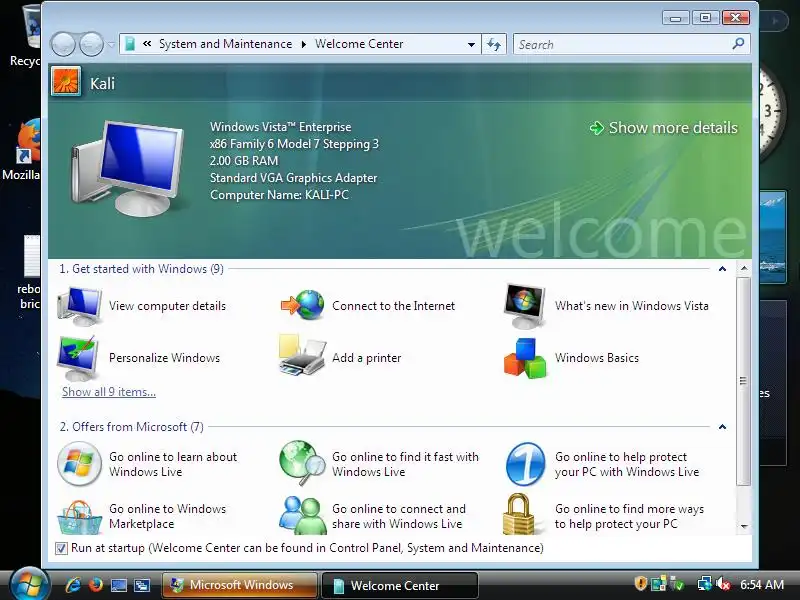Click the Forward navigation button
The width and height of the screenshot is (800, 600).
tap(91, 44)
